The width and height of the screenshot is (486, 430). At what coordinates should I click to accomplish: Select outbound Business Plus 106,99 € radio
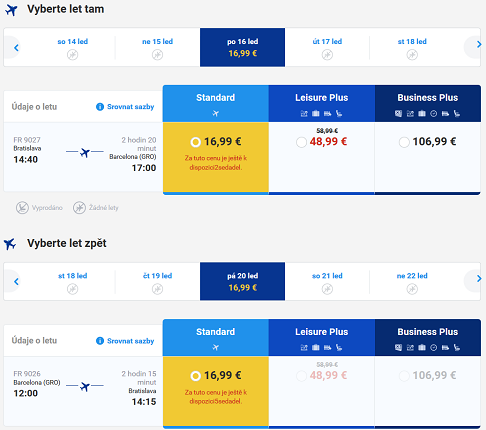pos(404,142)
